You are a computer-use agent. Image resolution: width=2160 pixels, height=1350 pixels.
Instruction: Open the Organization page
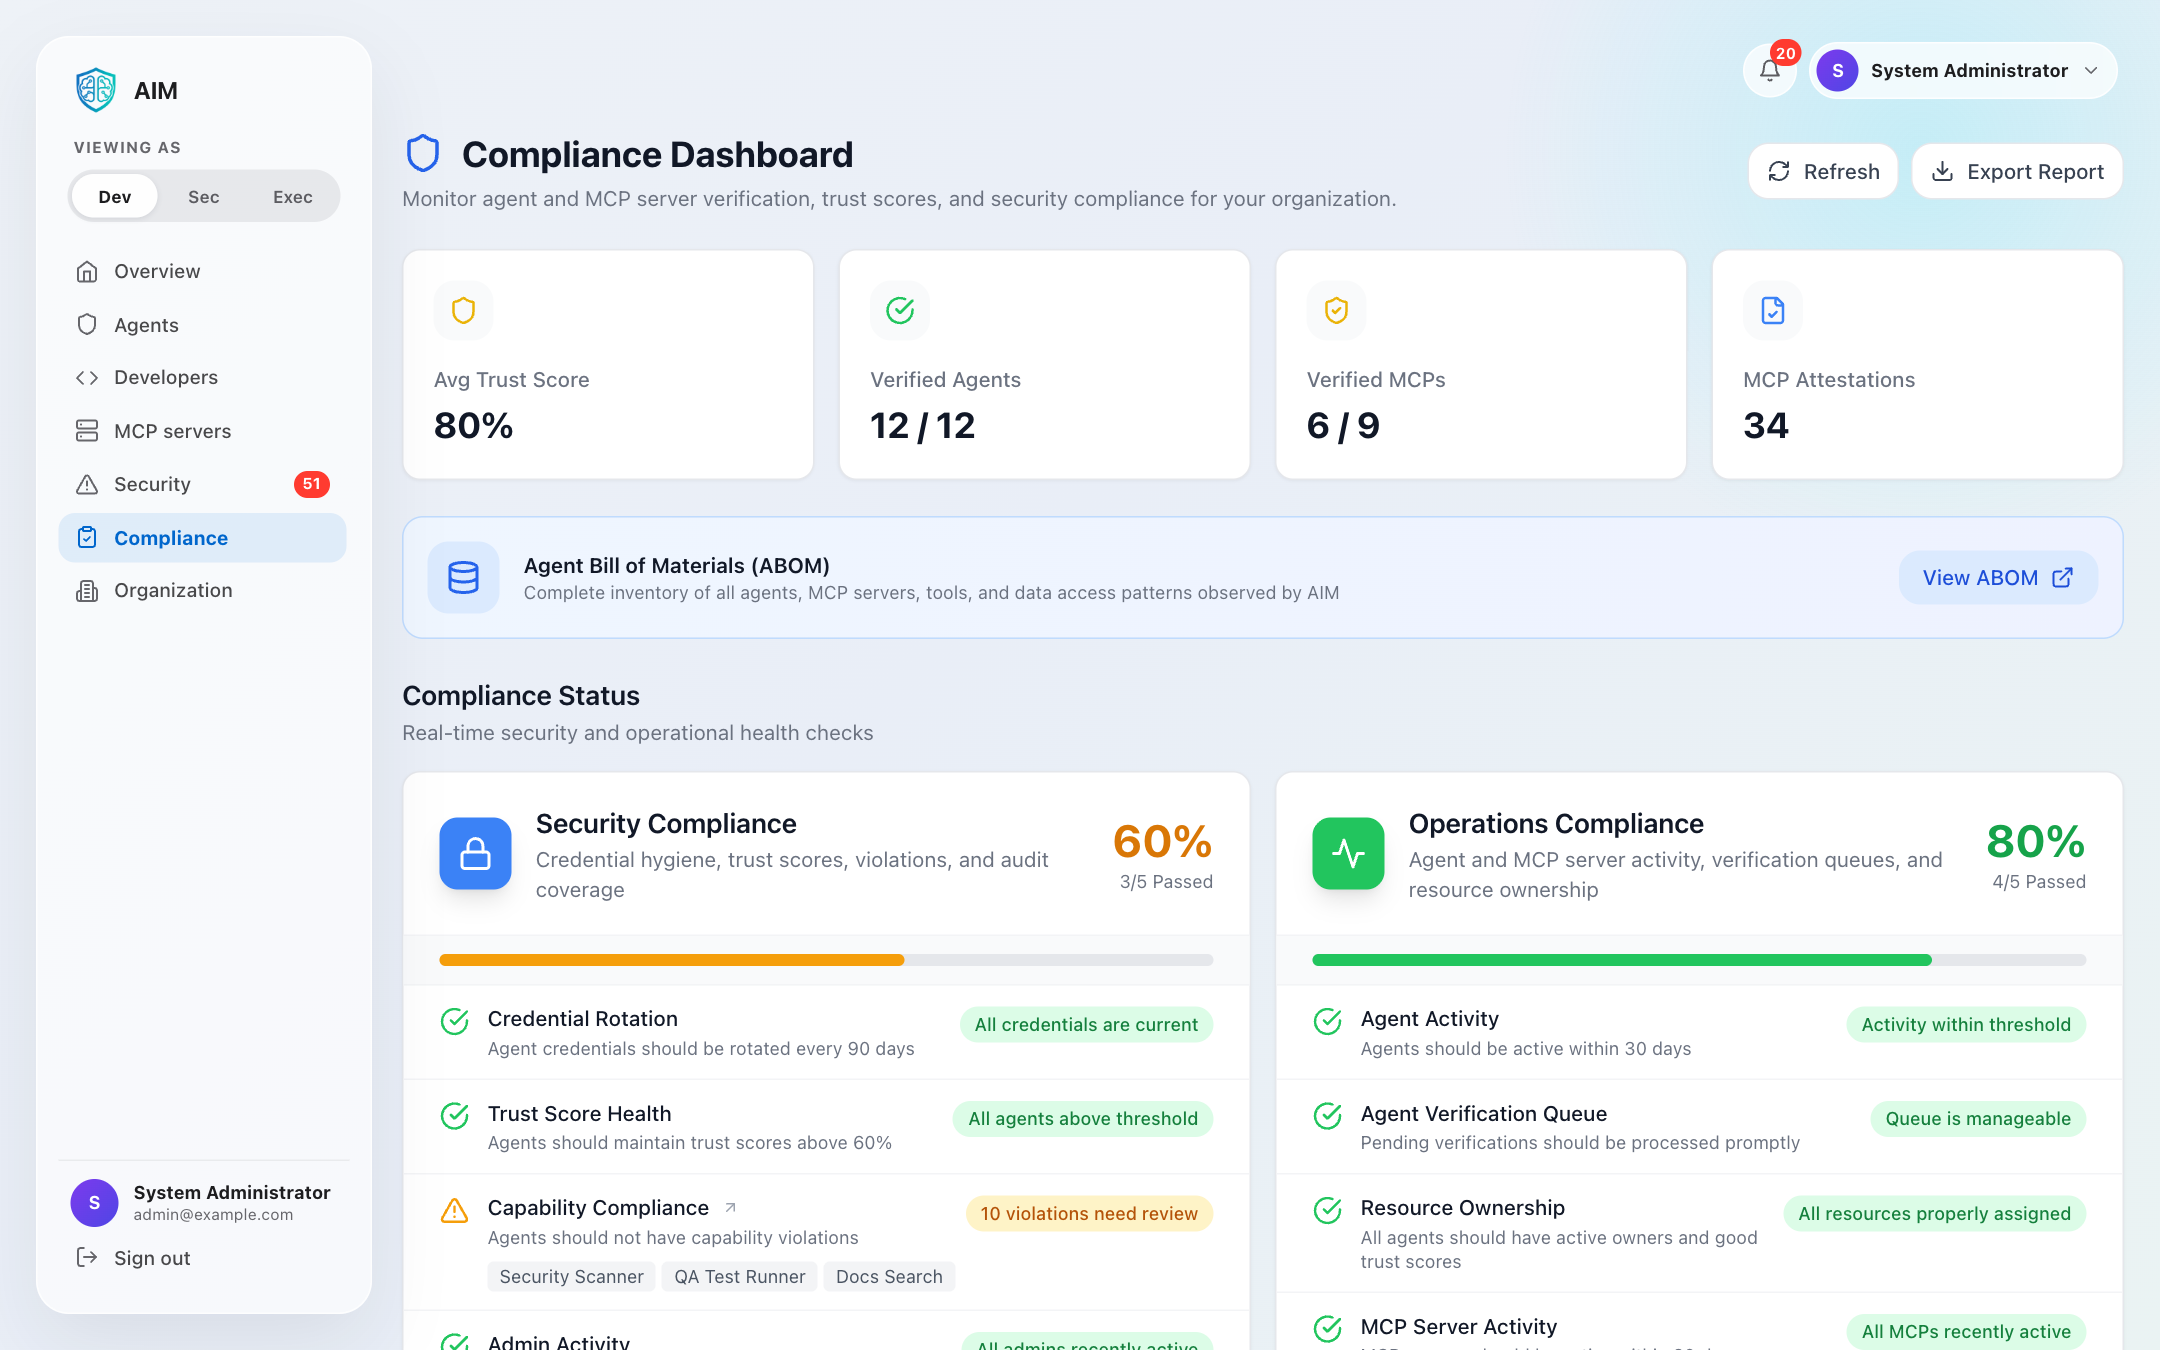203,591
